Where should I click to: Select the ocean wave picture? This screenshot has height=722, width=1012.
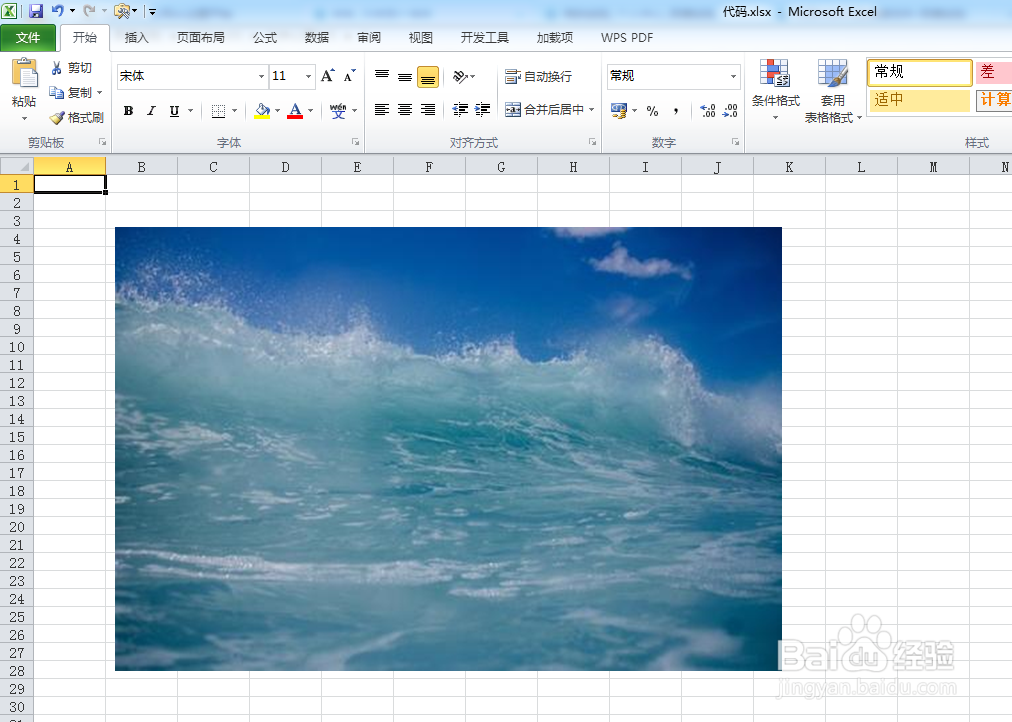(x=449, y=448)
